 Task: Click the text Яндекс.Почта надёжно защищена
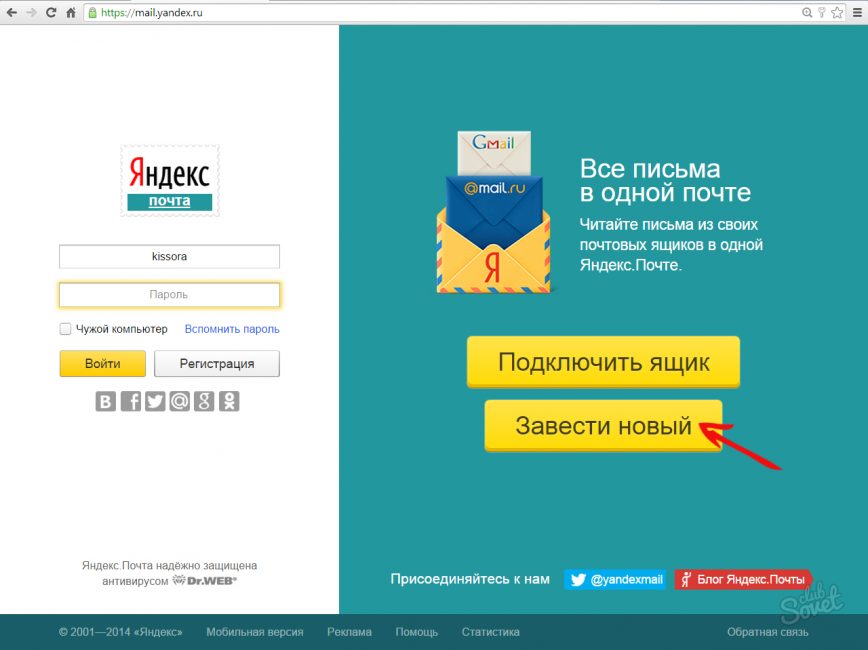tap(169, 565)
